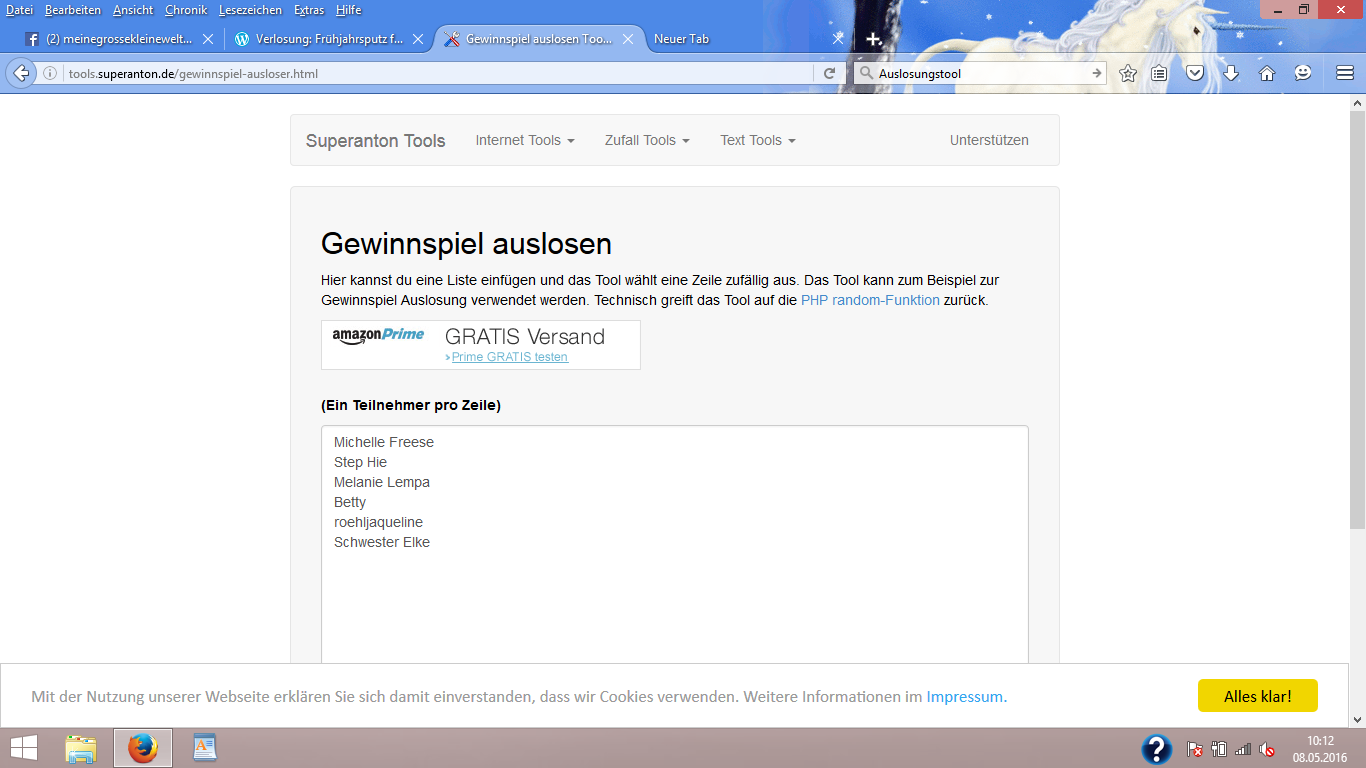
Task: Reload the page with the refresh icon
Action: tap(829, 73)
